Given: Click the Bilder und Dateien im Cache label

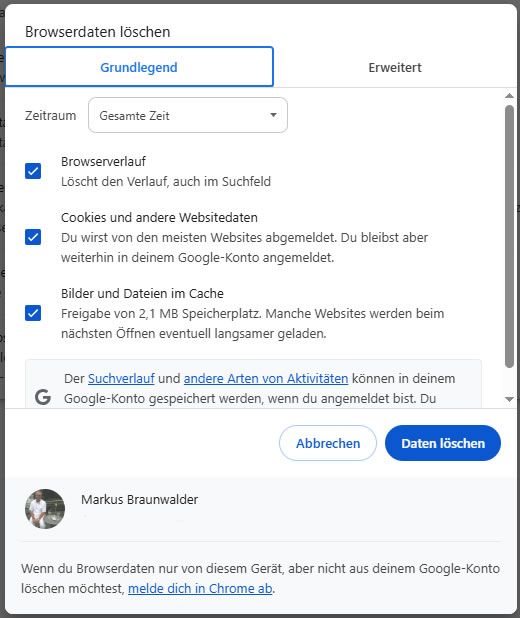Looking at the screenshot, I should pos(142,293).
